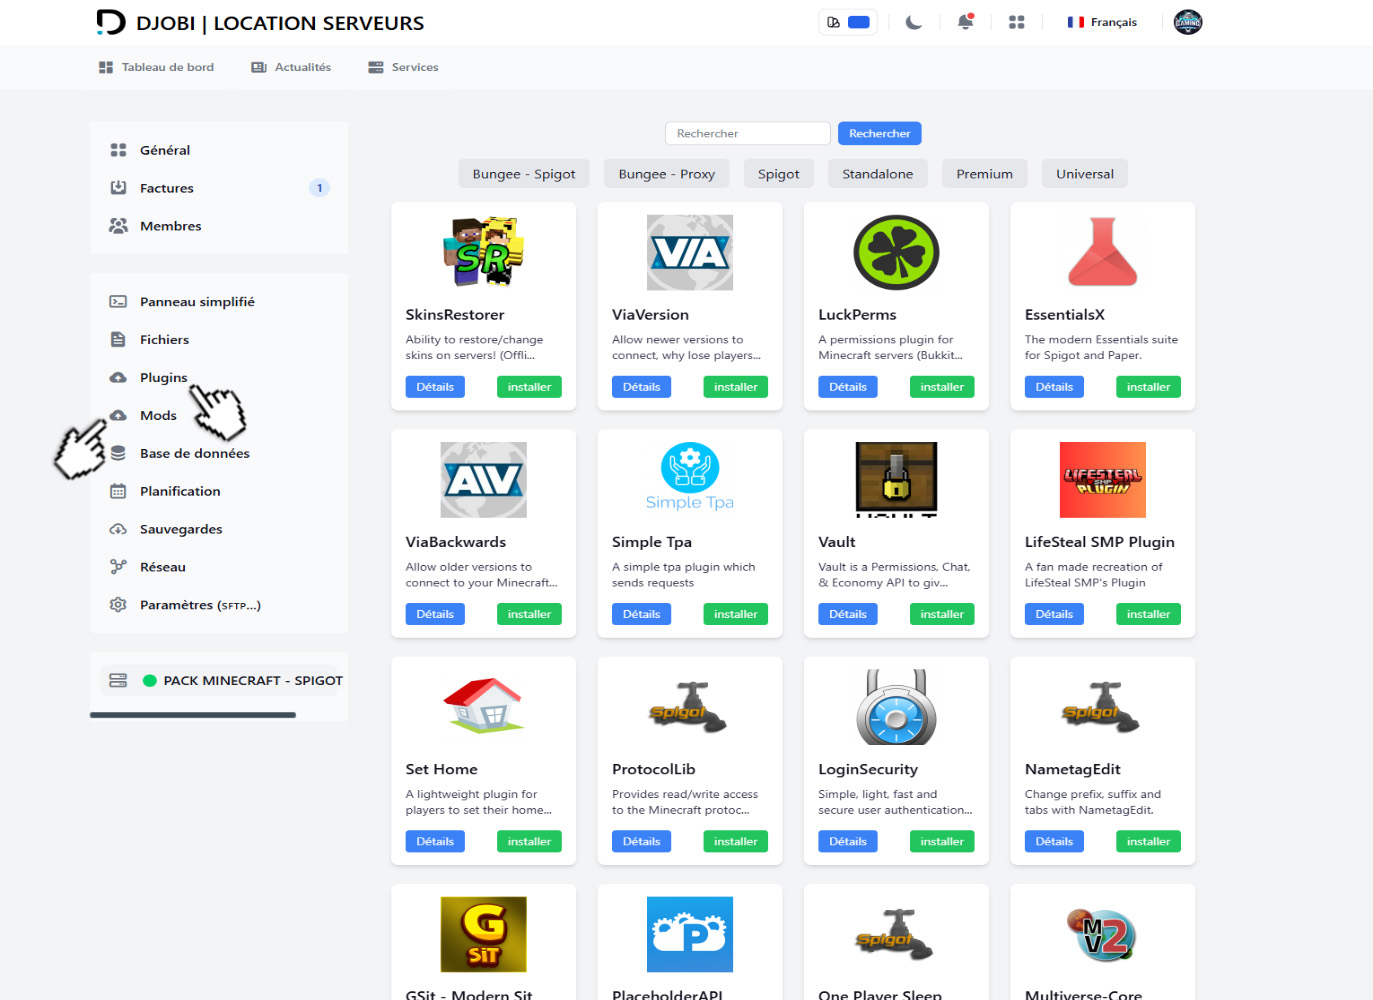This screenshot has height=1000, width=1373.
Task: Click Général sidebar icon
Action: (118, 150)
